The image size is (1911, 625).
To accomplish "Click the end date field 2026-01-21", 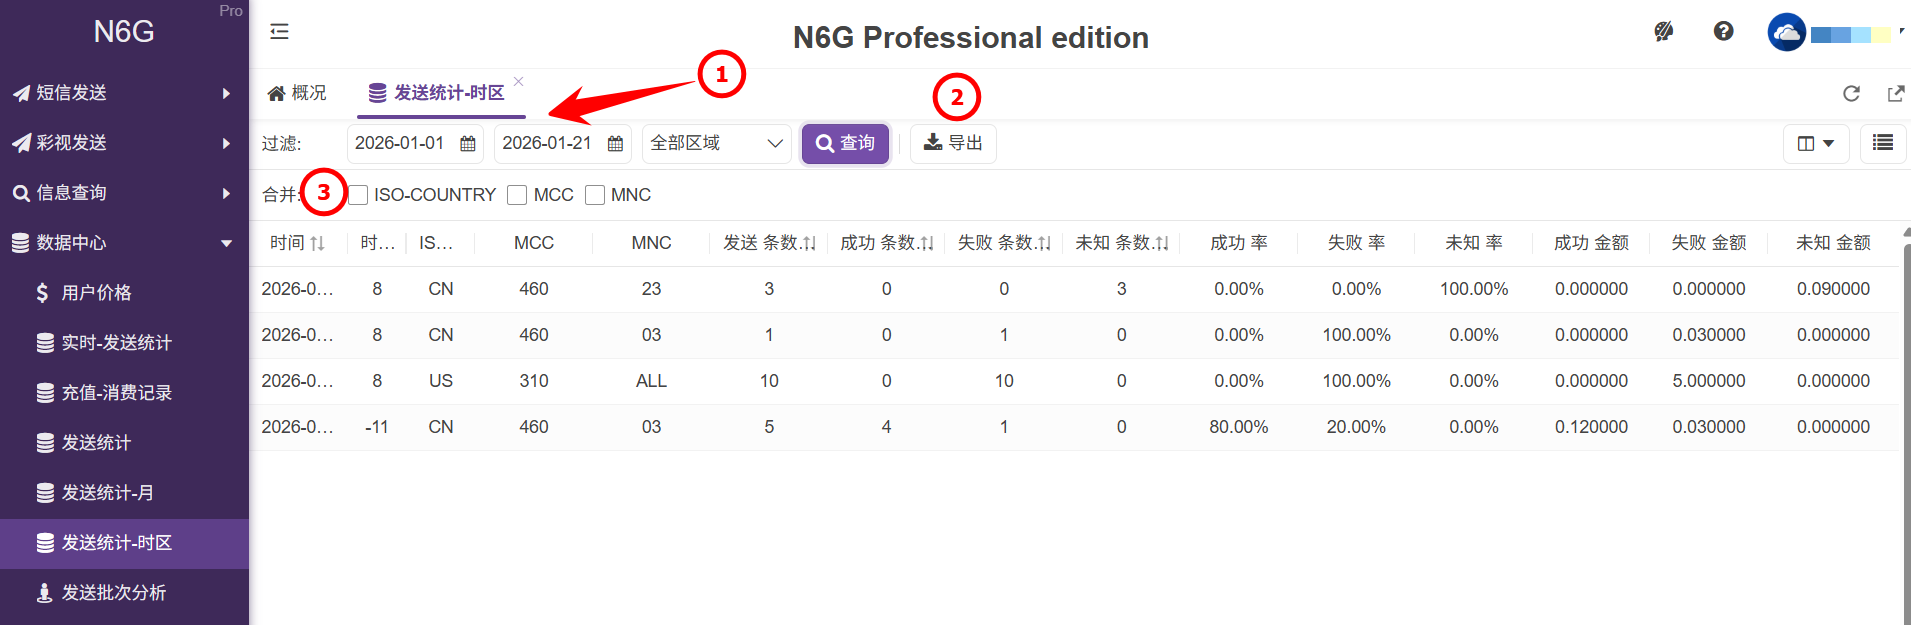I will pyautogui.click(x=563, y=143).
